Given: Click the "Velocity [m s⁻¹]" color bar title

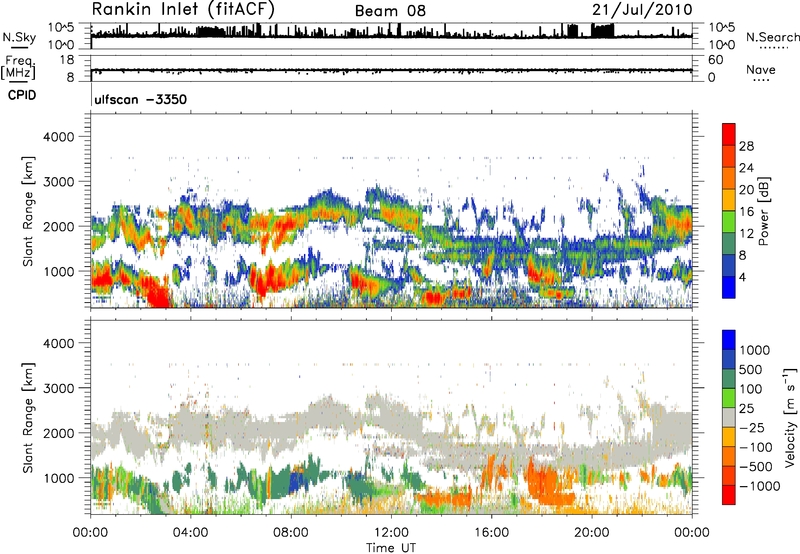Looking at the screenshot, I should pos(790,417).
